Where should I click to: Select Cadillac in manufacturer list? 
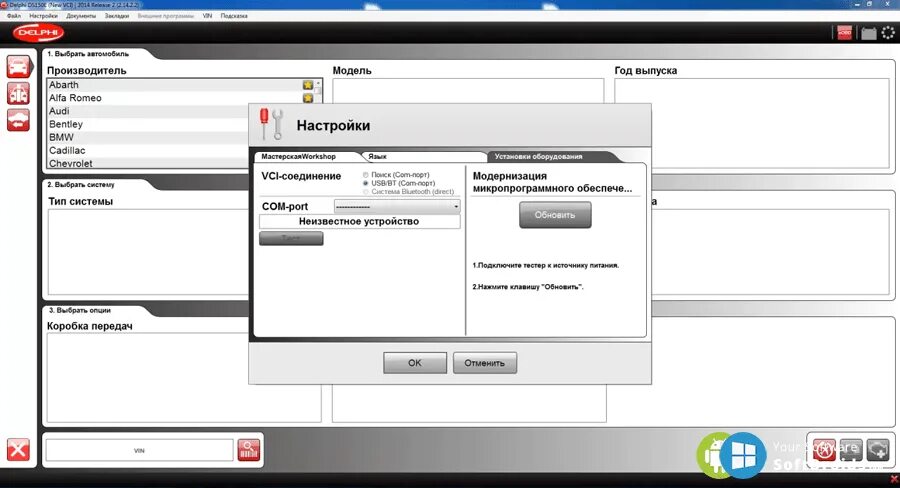click(x=148, y=151)
